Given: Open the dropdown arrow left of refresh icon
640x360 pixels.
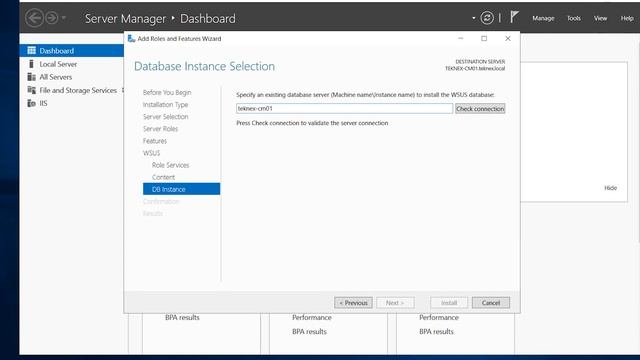Looking at the screenshot, I should pos(473,18).
